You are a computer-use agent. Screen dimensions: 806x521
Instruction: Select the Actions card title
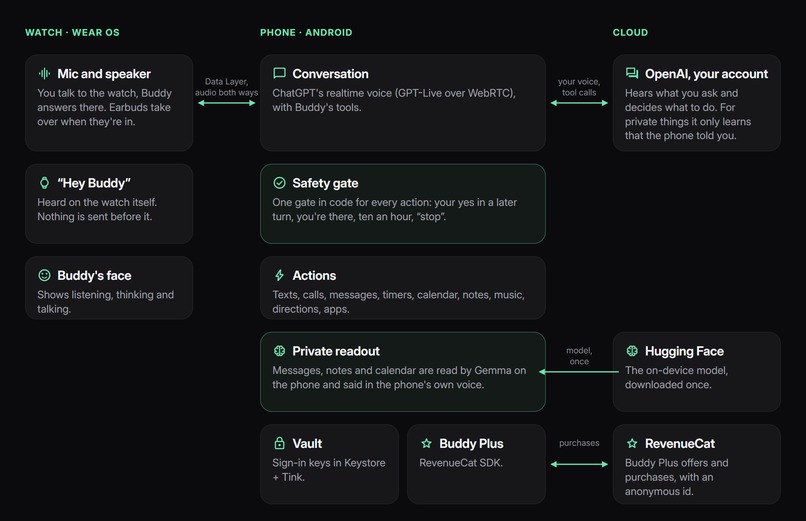click(x=314, y=276)
